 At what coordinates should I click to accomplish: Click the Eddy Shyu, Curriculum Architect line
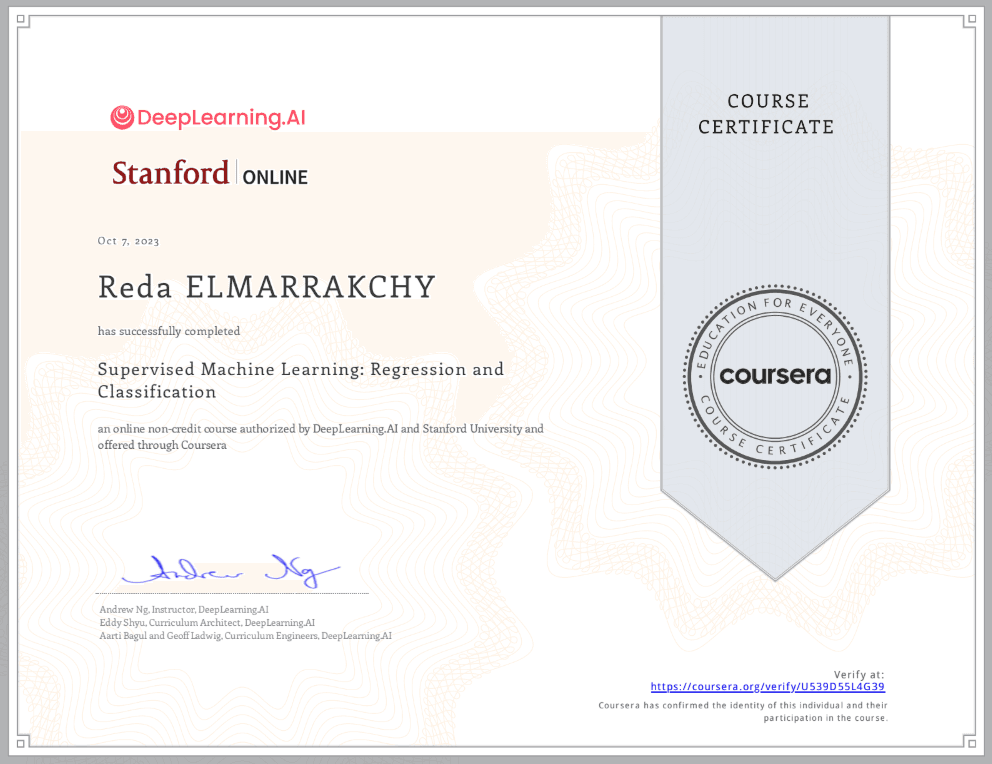[x=207, y=622]
